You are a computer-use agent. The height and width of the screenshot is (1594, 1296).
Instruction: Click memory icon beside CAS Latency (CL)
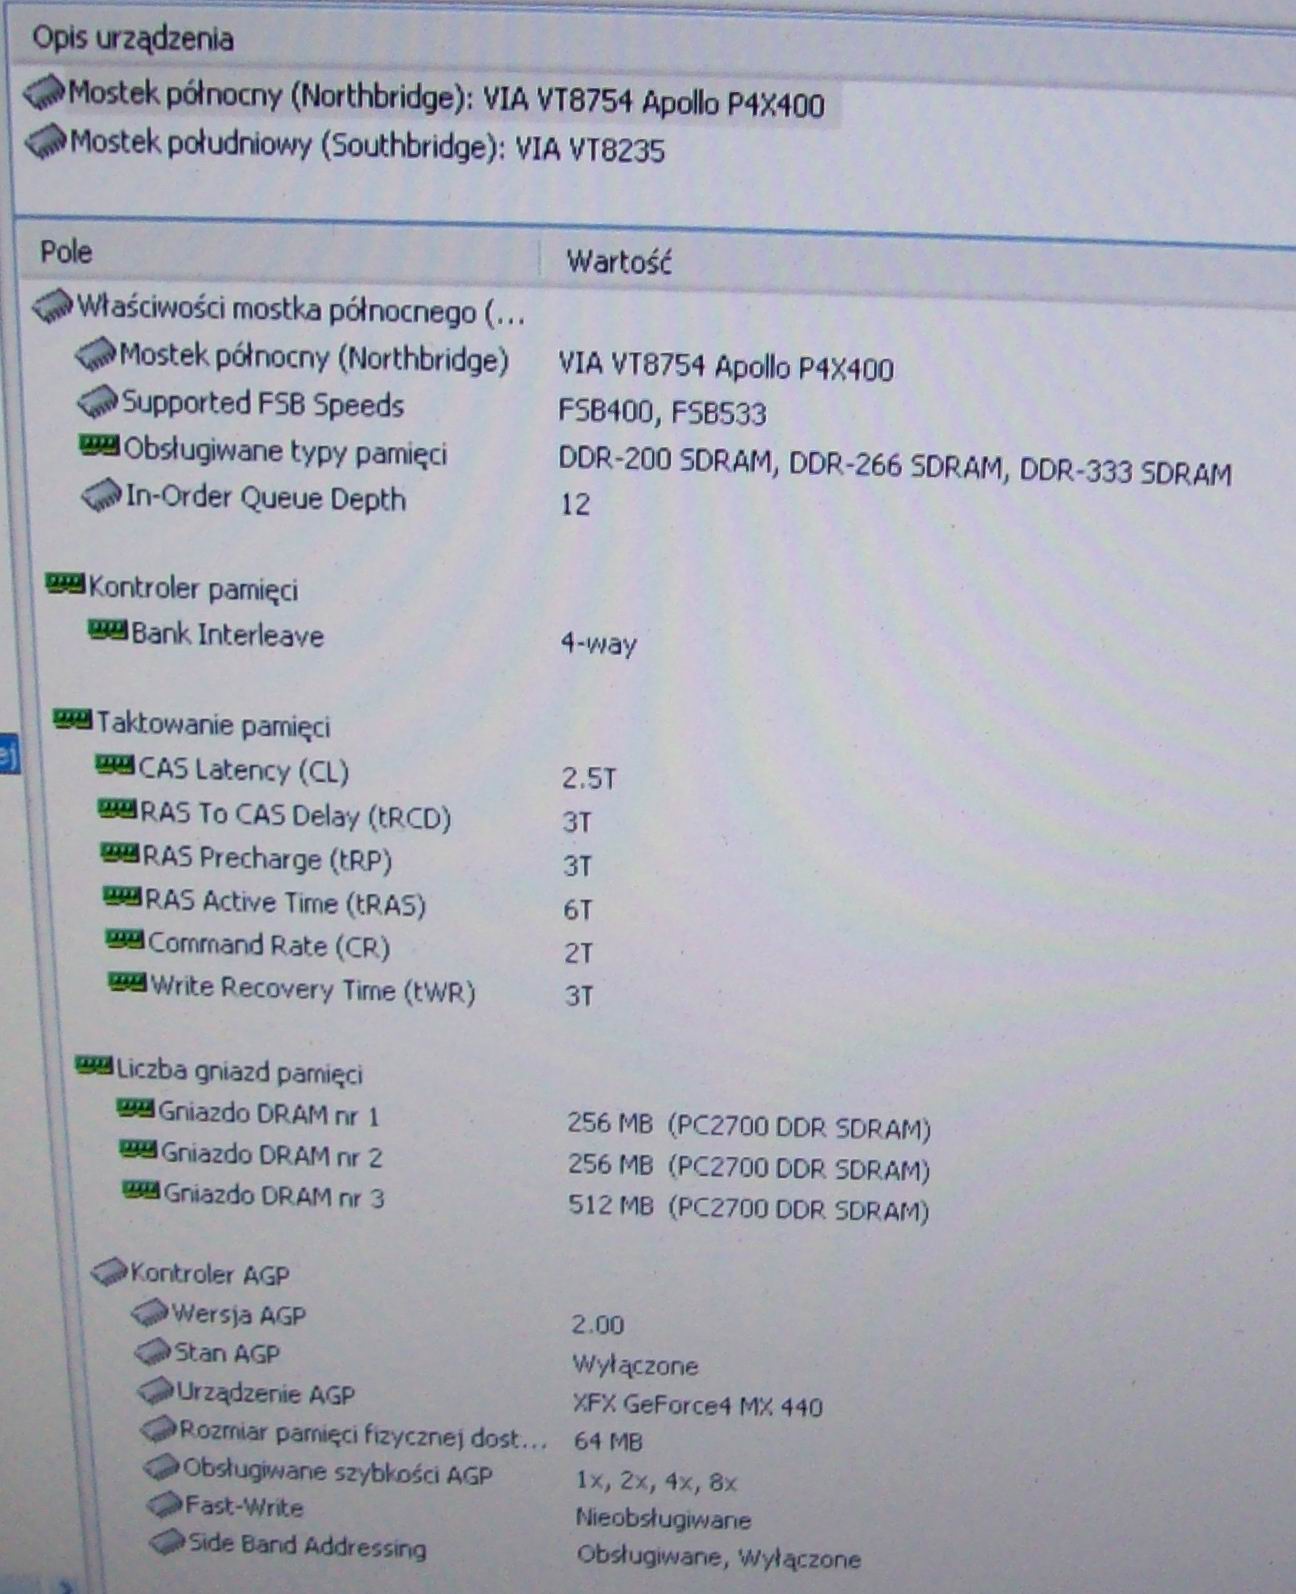click(x=114, y=765)
